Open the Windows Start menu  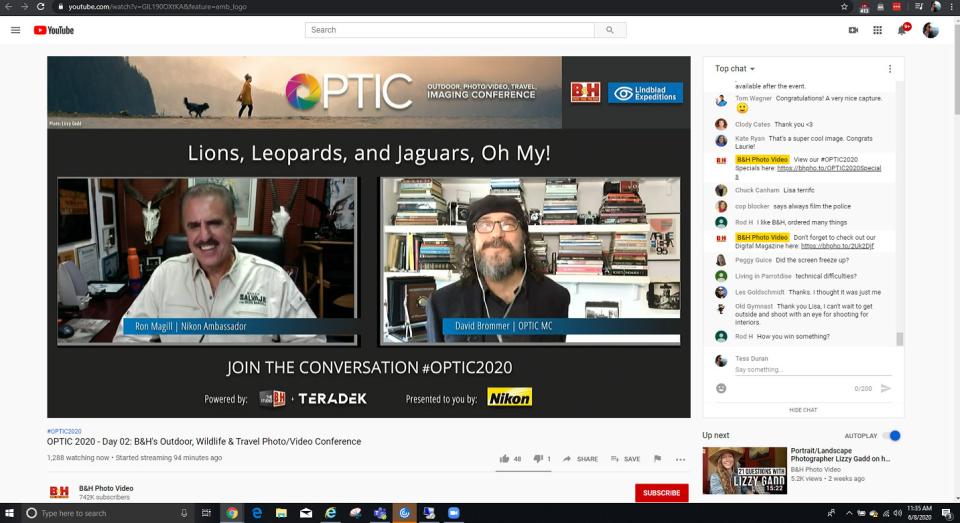coord(9,513)
